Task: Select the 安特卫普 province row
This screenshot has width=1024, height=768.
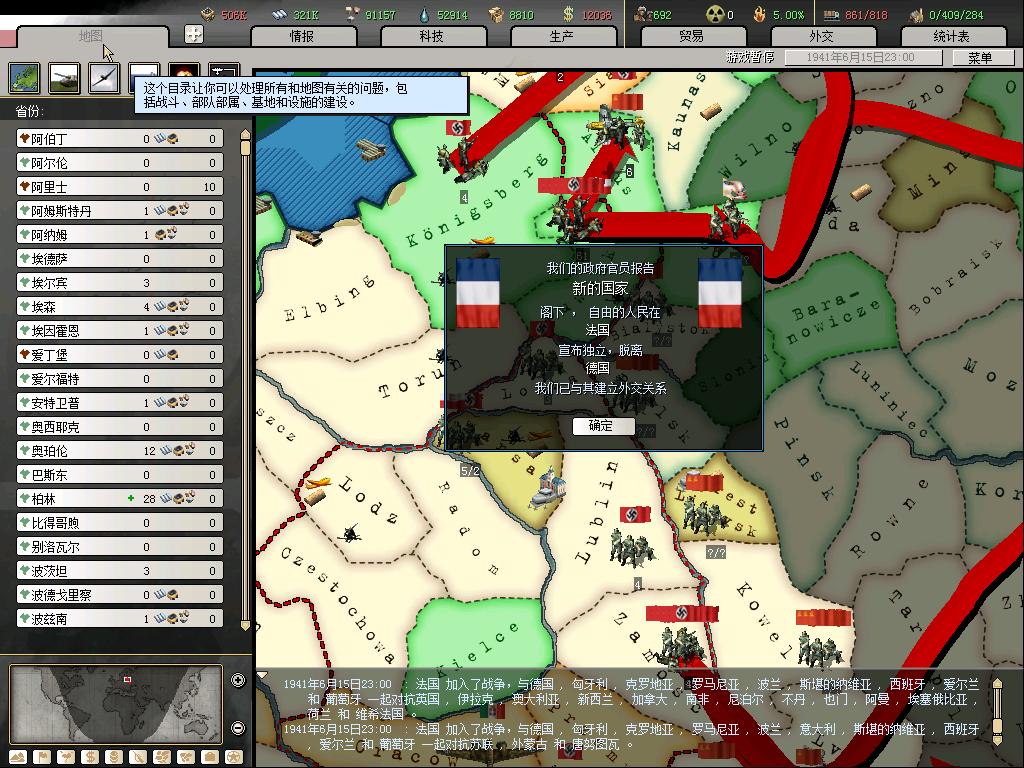Action: point(120,402)
